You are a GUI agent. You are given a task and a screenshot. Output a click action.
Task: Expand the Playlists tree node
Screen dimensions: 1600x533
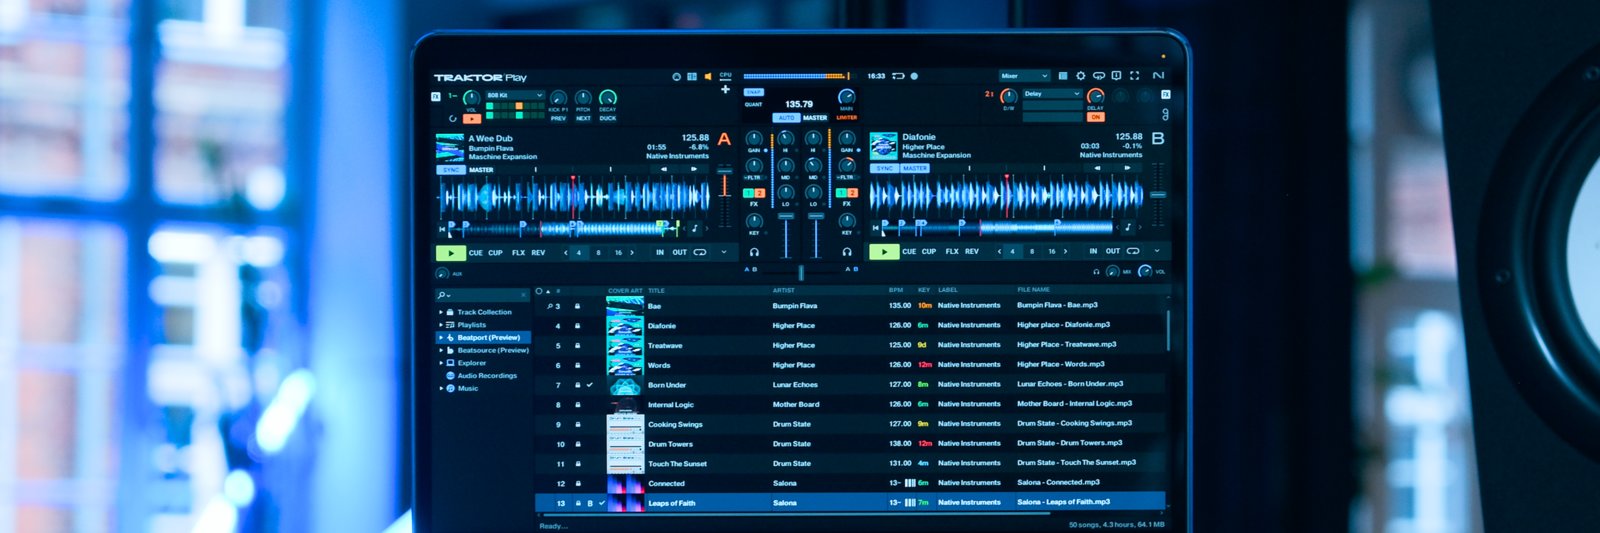point(441,325)
